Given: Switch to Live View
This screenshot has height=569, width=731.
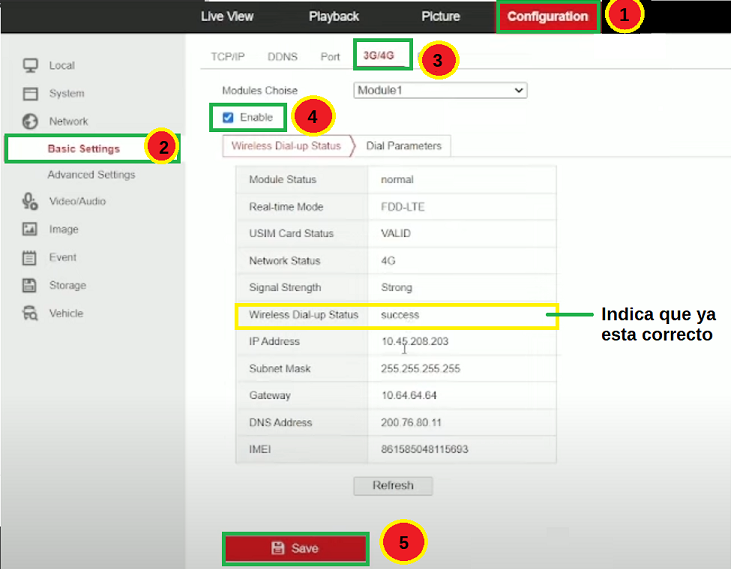Looking at the screenshot, I should (x=227, y=16).
